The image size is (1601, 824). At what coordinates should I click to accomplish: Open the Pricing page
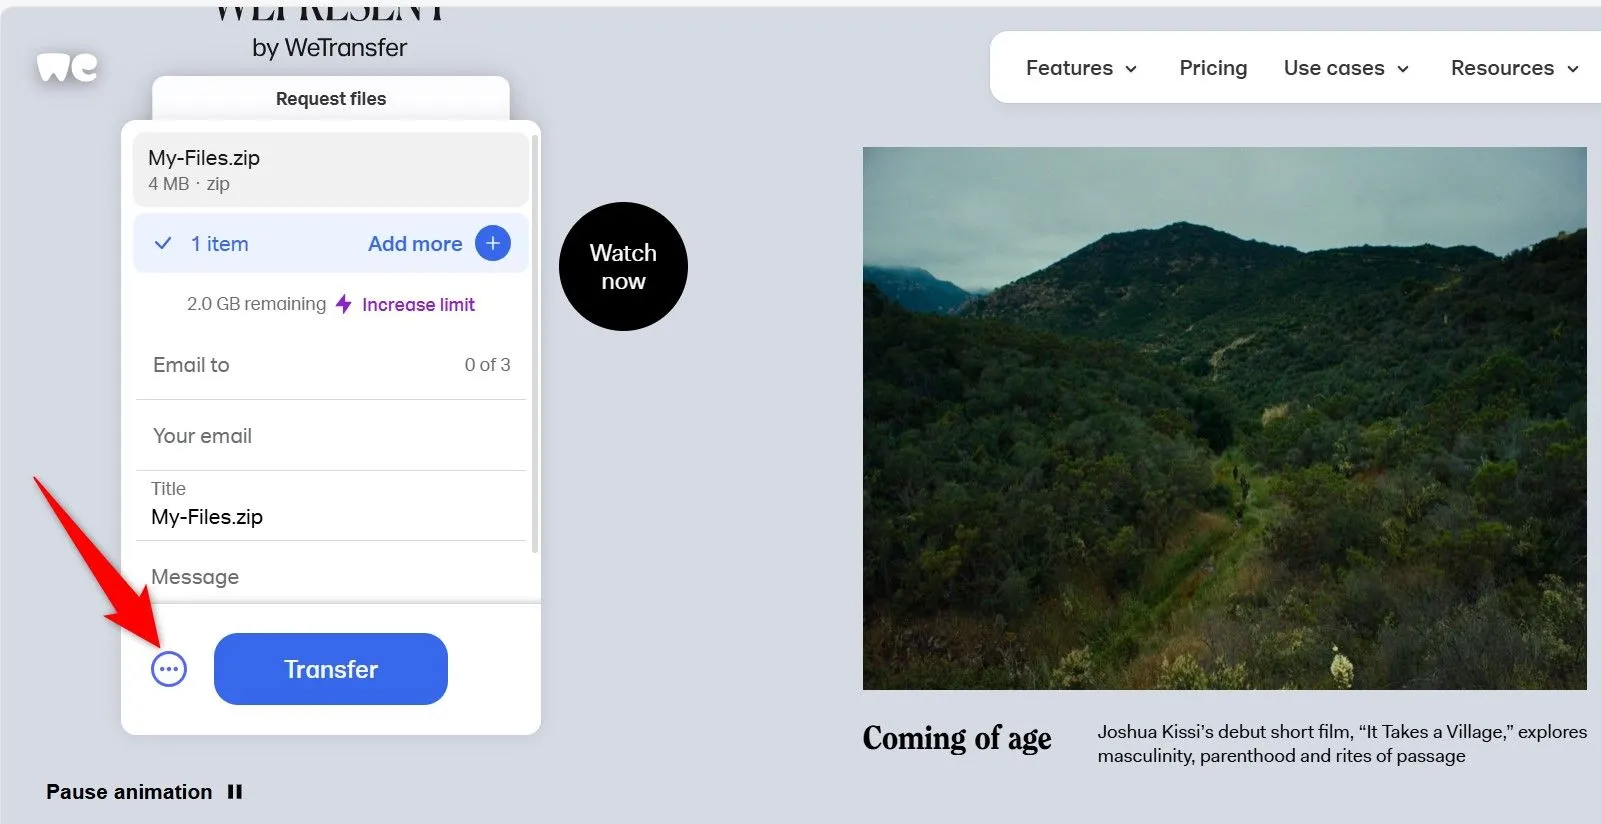(1213, 68)
